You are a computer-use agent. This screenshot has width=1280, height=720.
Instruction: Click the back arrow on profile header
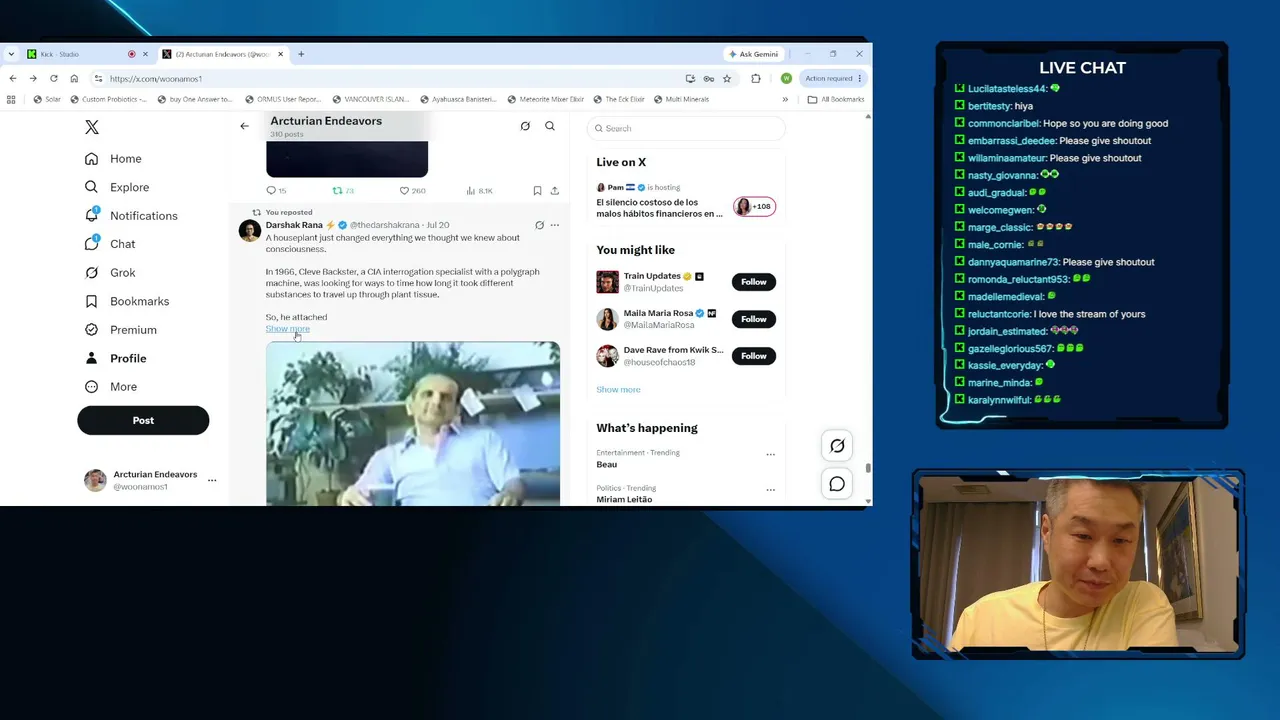[244, 126]
